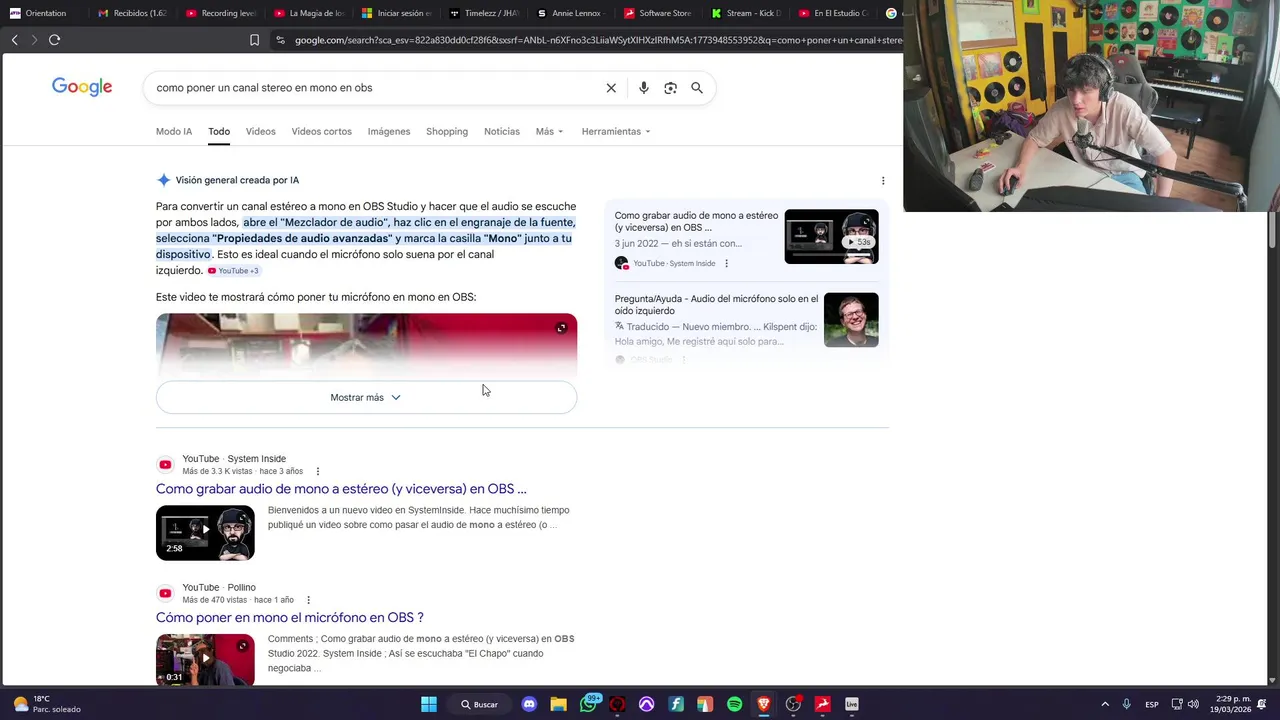The width and height of the screenshot is (1280, 720).
Task: Open options menu next to YouTube · System Inside source
Action: (727, 263)
